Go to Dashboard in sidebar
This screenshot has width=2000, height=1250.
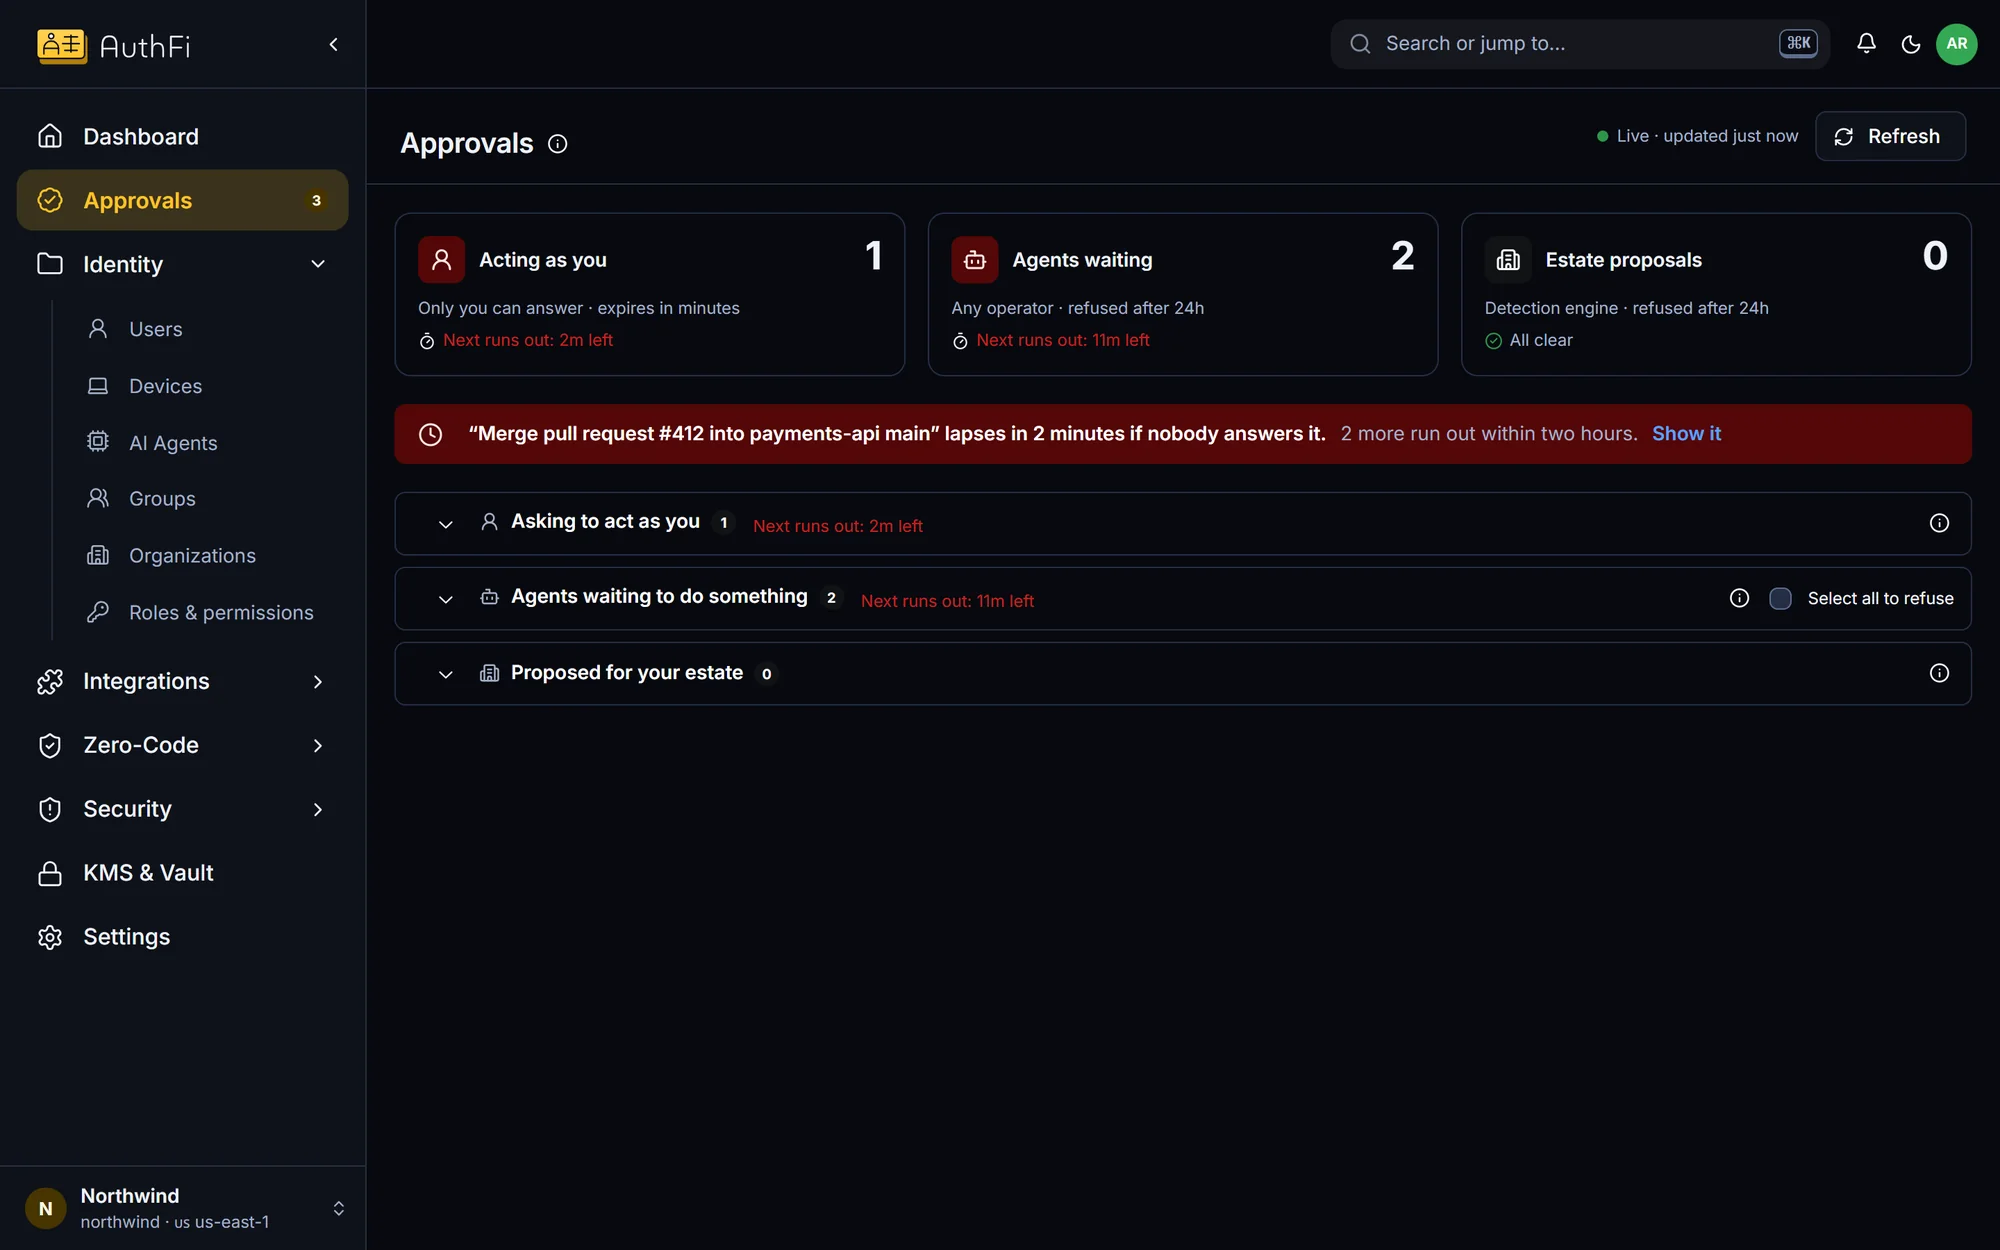click(x=183, y=136)
